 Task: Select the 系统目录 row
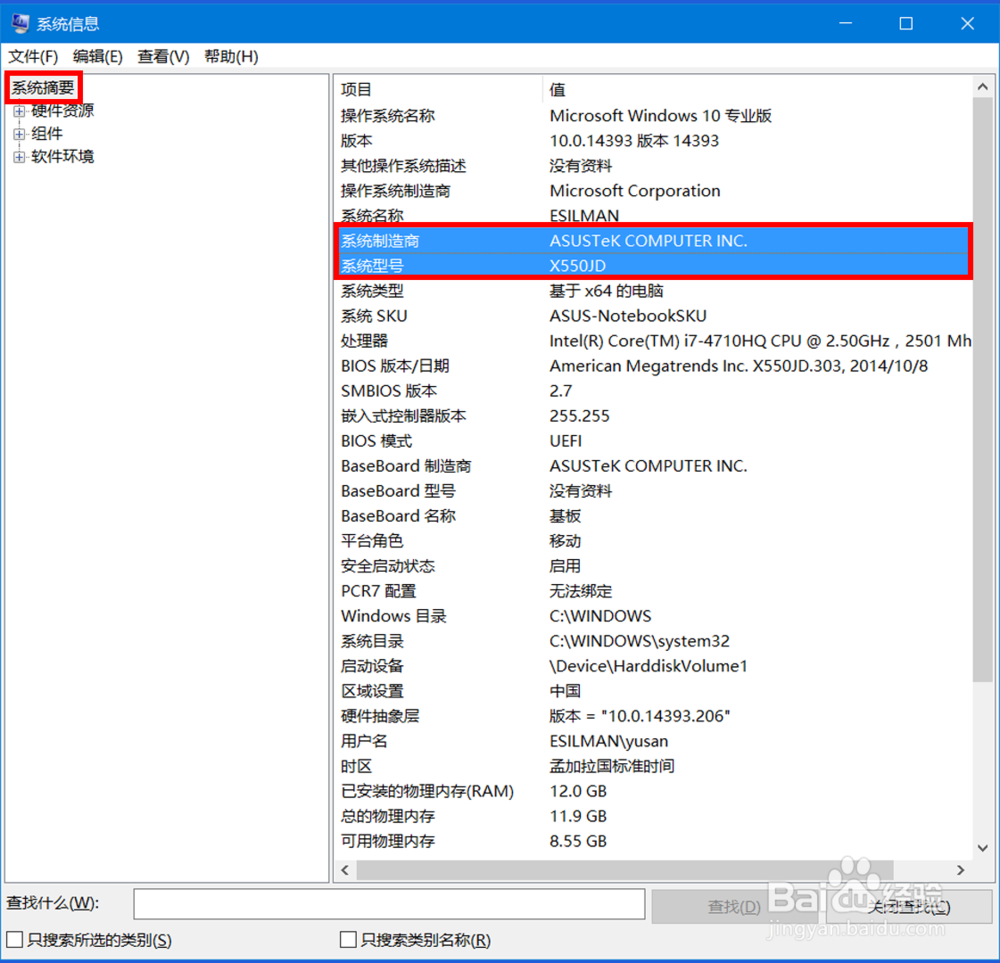click(654, 640)
